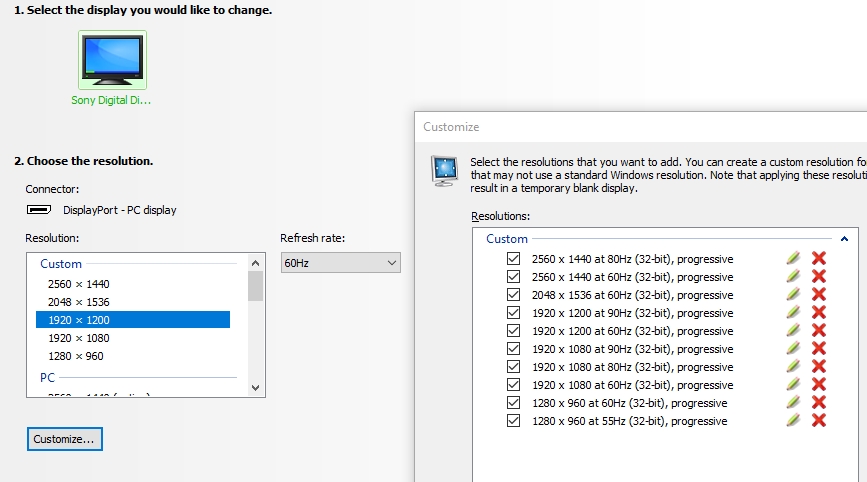Select the Sony Digital Display monitor

pyautogui.click(x=112, y=61)
